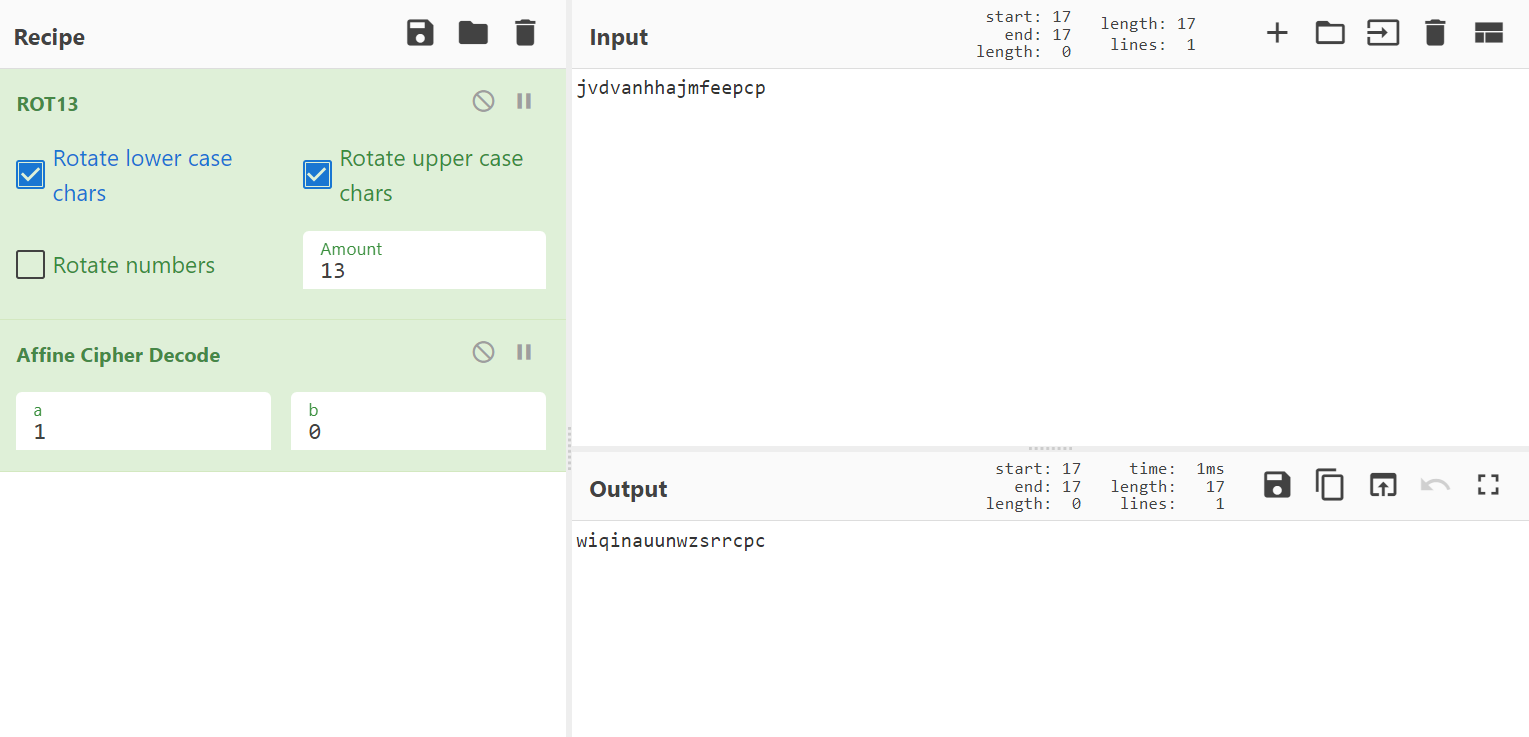Select the ROT13 operation title
The height and width of the screenshot is (737, 1529).
(47, 104)
